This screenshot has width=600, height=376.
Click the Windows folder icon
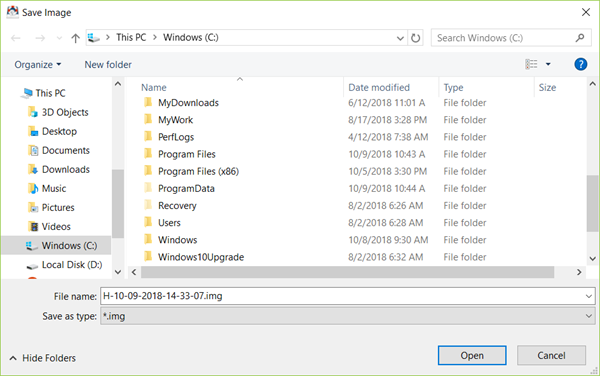pos(148,239)
